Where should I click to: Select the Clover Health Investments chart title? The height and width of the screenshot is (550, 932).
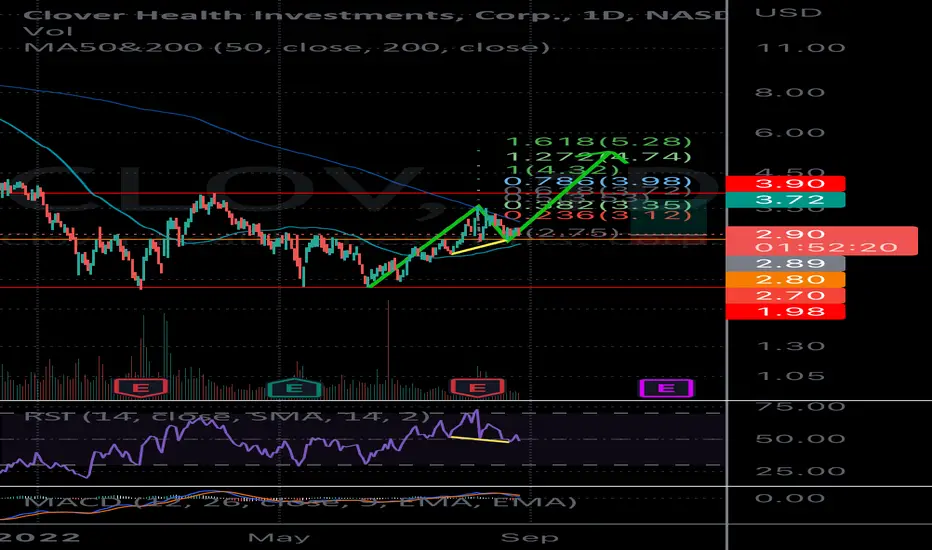(x=374, y=15)
